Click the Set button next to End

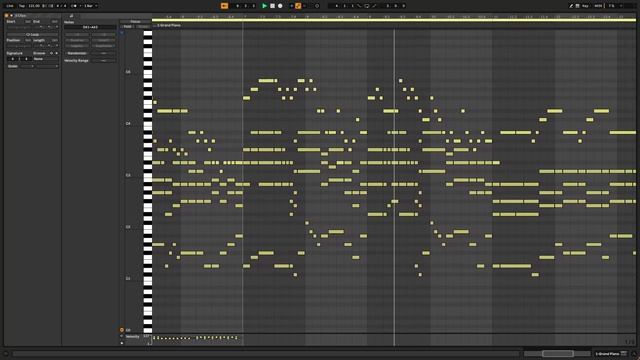point(54,22)
